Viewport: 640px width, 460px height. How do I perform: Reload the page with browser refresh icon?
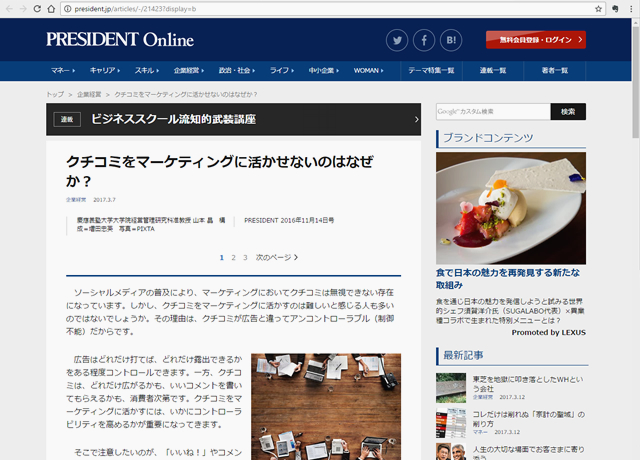pos(37,8)
